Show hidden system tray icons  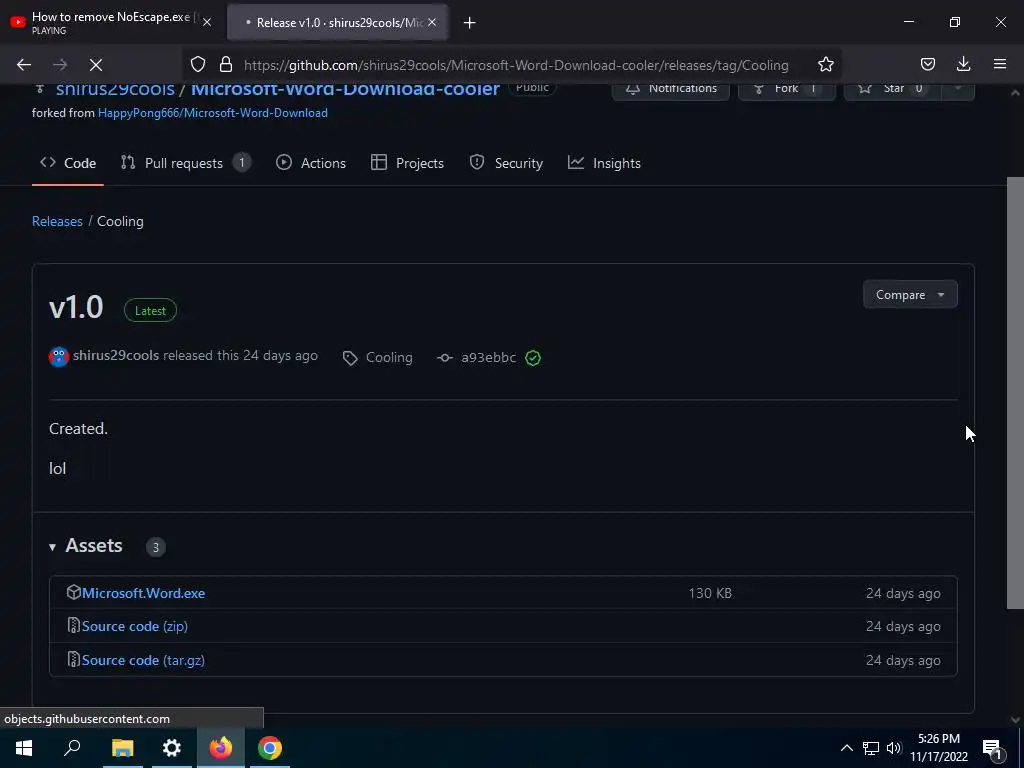click(846, 748)
